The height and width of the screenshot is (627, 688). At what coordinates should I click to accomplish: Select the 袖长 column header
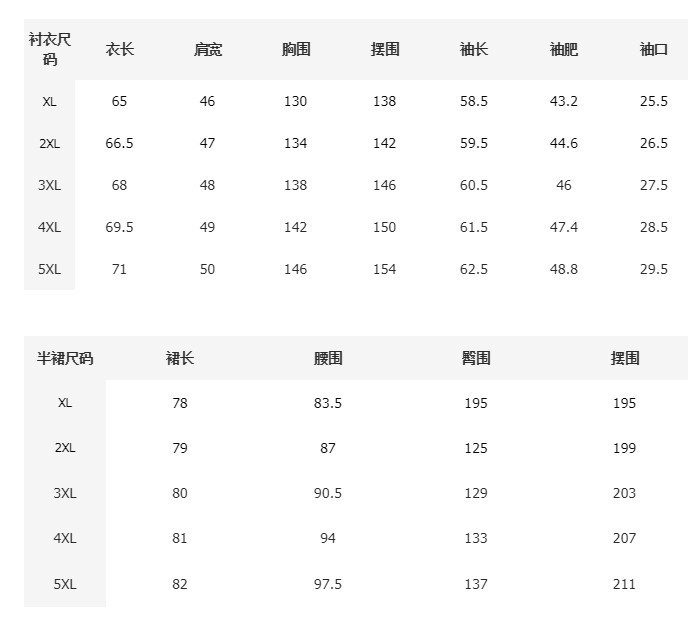tap(474, 50)
